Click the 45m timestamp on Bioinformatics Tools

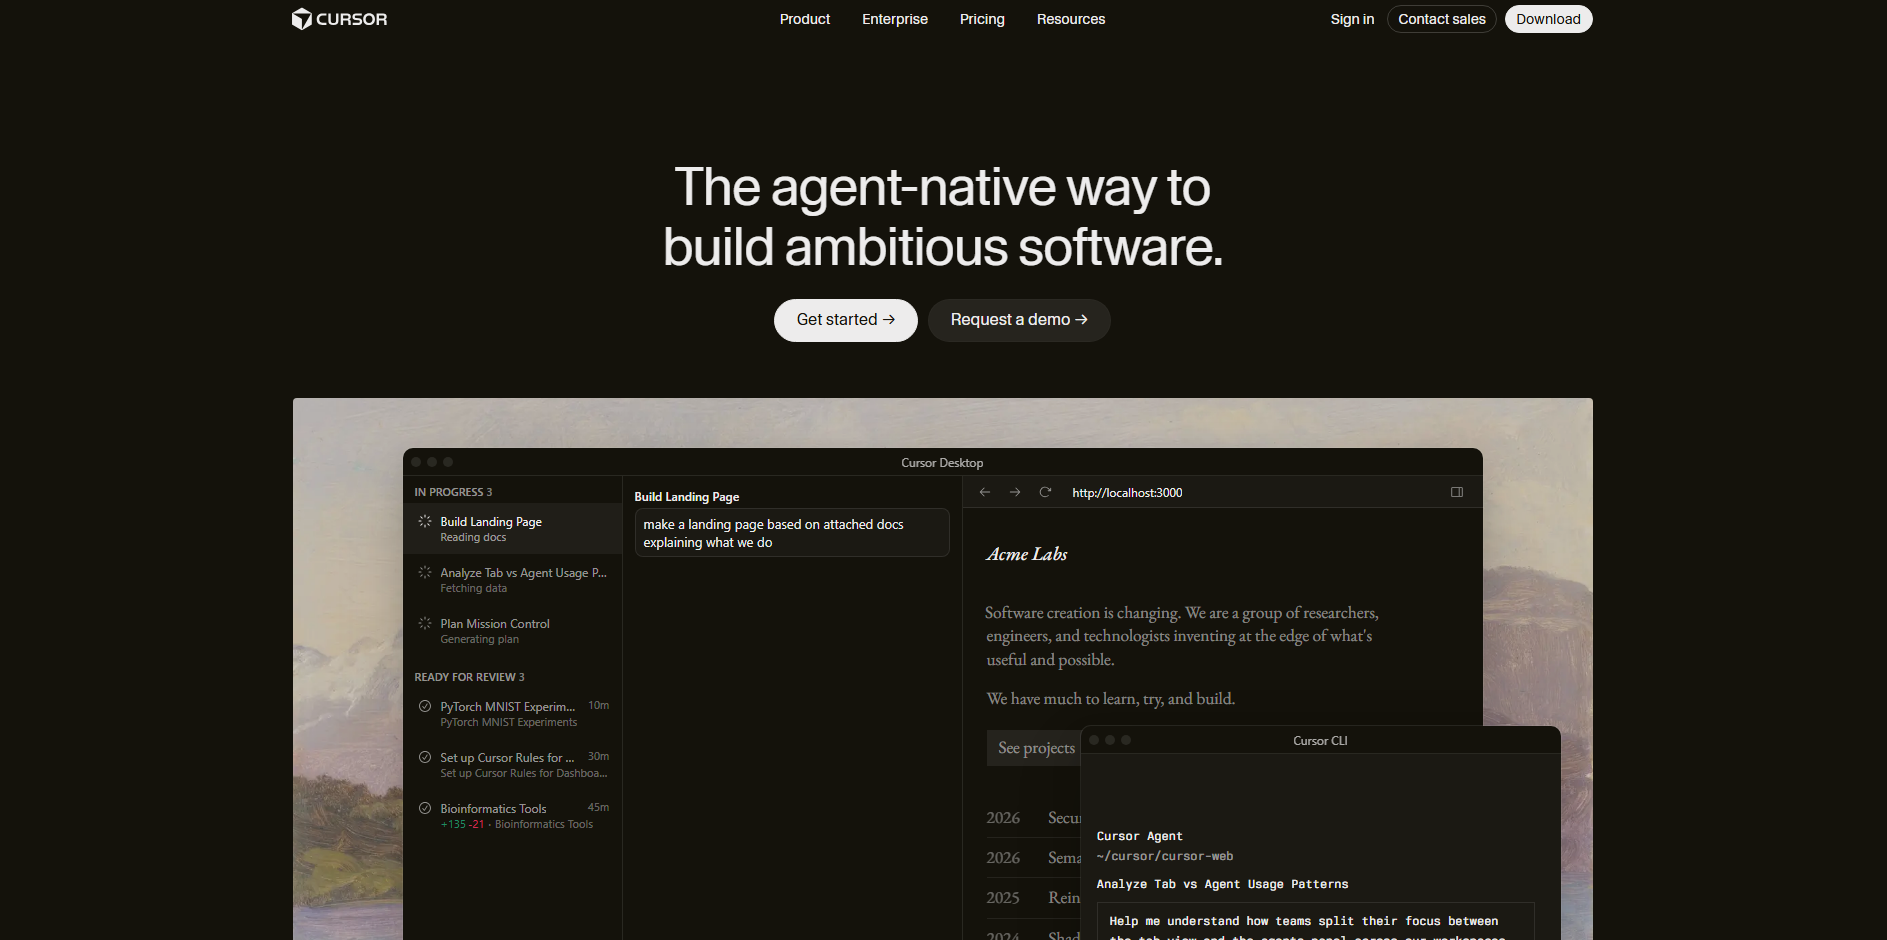(x=598, y=807)
